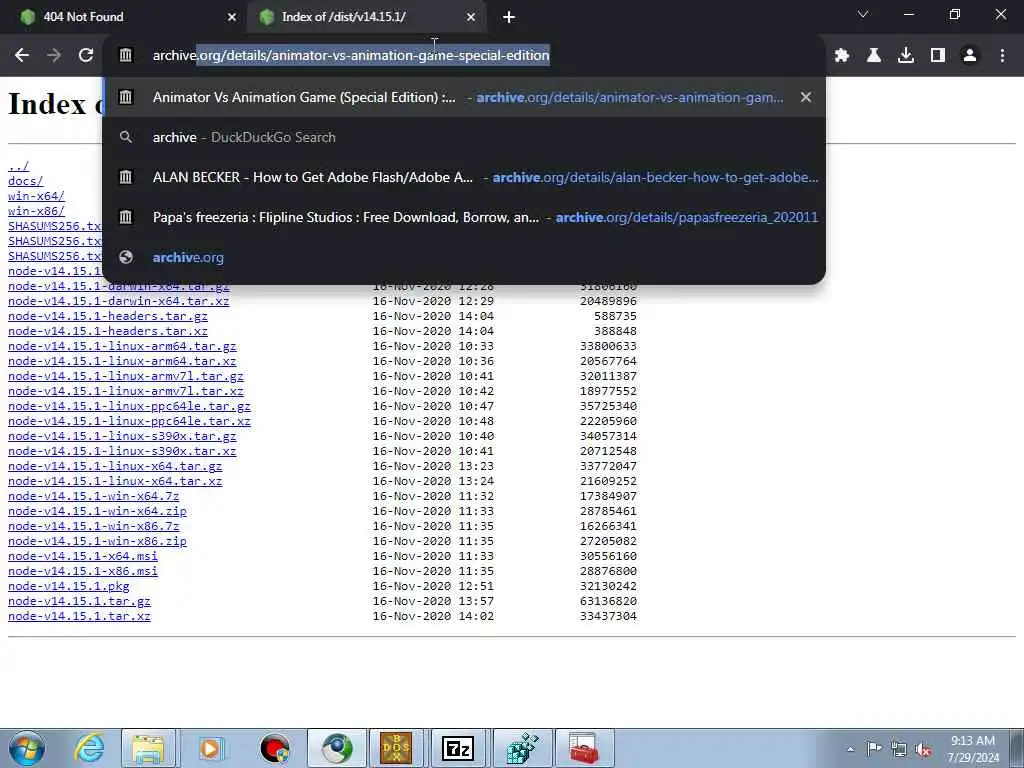Open the 7-Zip taskbar icon

pos(458,748)
